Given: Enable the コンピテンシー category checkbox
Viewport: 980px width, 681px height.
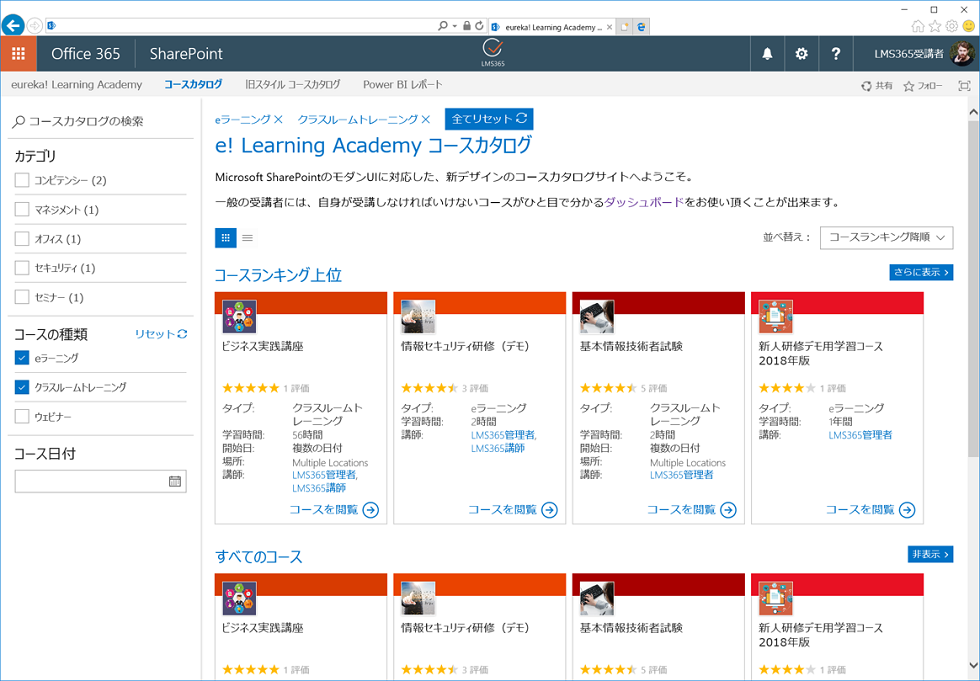Looking at the screenshot, I should [22, 180].
